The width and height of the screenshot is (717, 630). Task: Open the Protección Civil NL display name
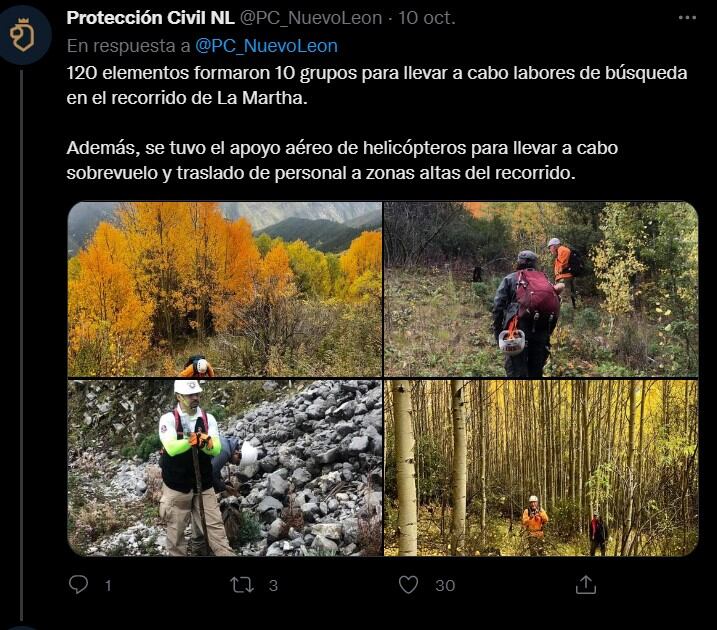tap(150, 18)
